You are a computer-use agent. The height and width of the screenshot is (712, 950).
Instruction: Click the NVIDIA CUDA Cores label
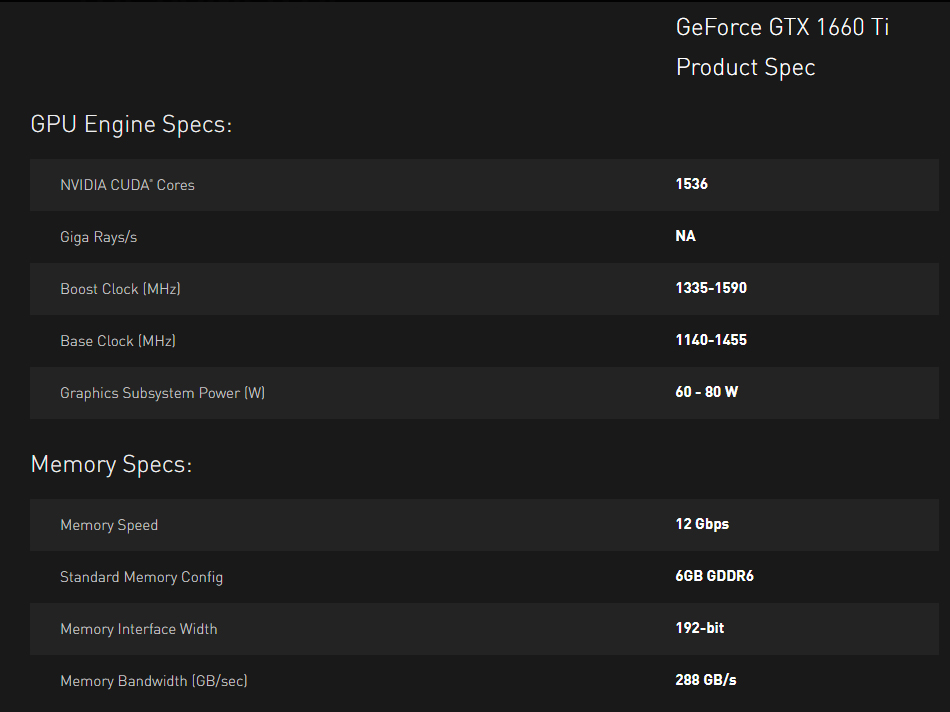(127, 185)
